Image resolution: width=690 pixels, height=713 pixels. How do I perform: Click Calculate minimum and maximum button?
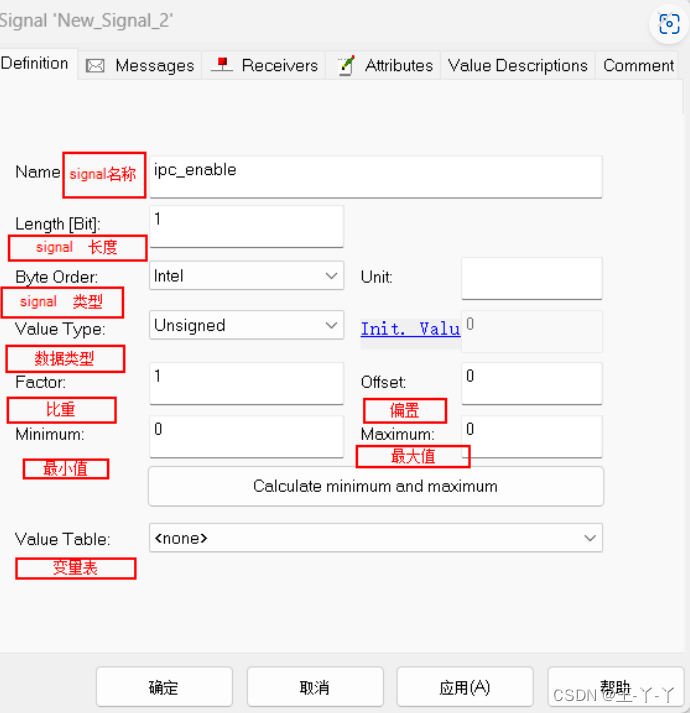(376, 486)
